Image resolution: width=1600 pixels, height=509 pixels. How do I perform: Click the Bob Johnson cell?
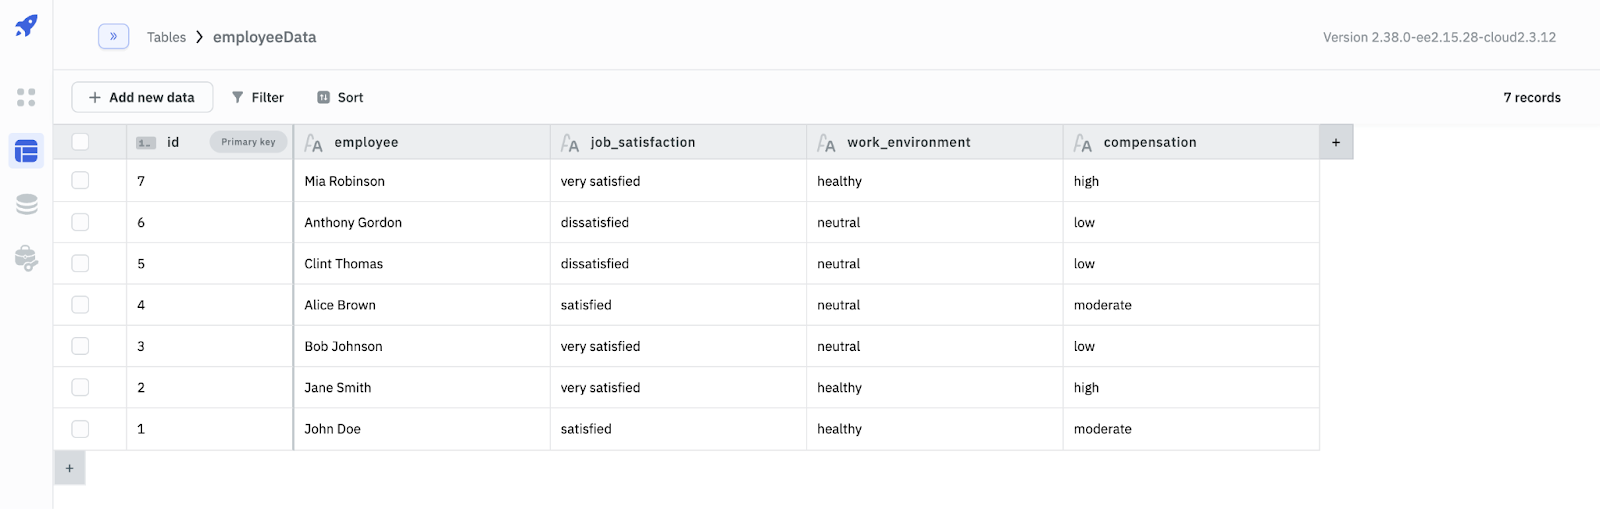(x=422, y=346)
